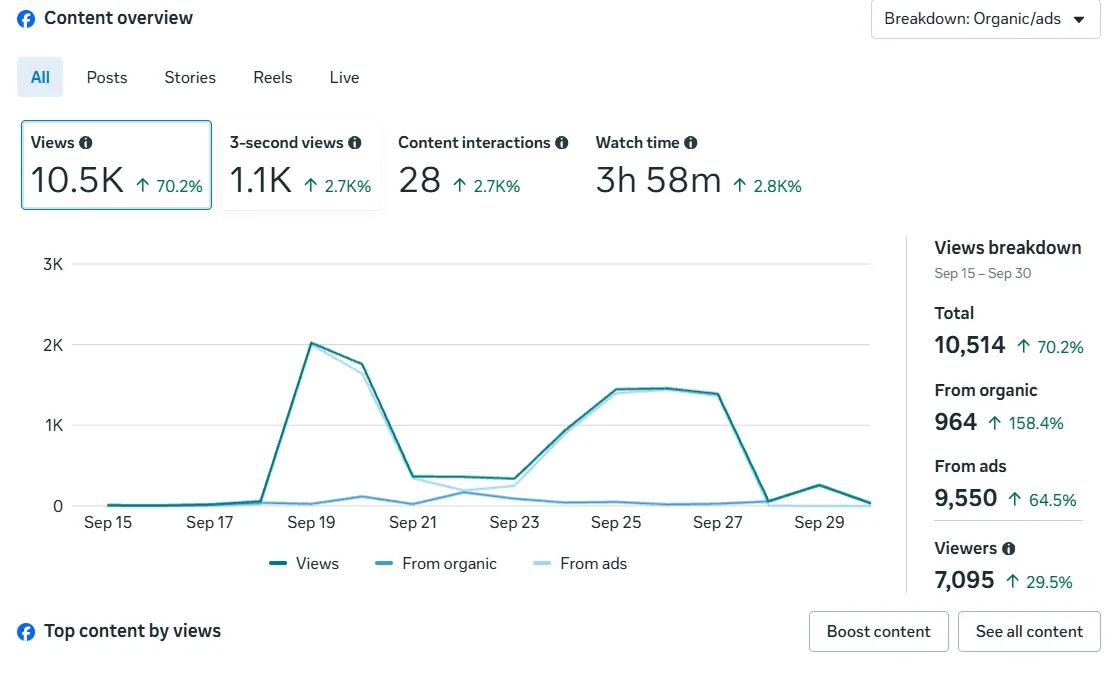Click the Sep 25 axis label
1112x673 pixels.
(616, 523)
